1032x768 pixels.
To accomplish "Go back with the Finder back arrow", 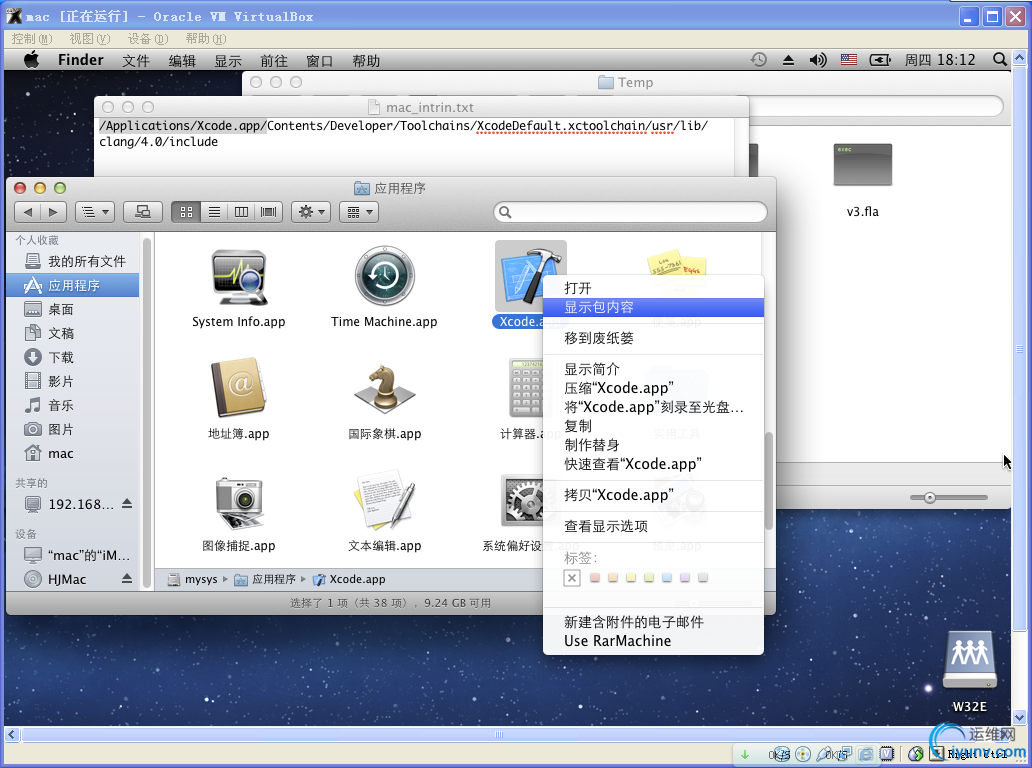I will coord(28,212).
